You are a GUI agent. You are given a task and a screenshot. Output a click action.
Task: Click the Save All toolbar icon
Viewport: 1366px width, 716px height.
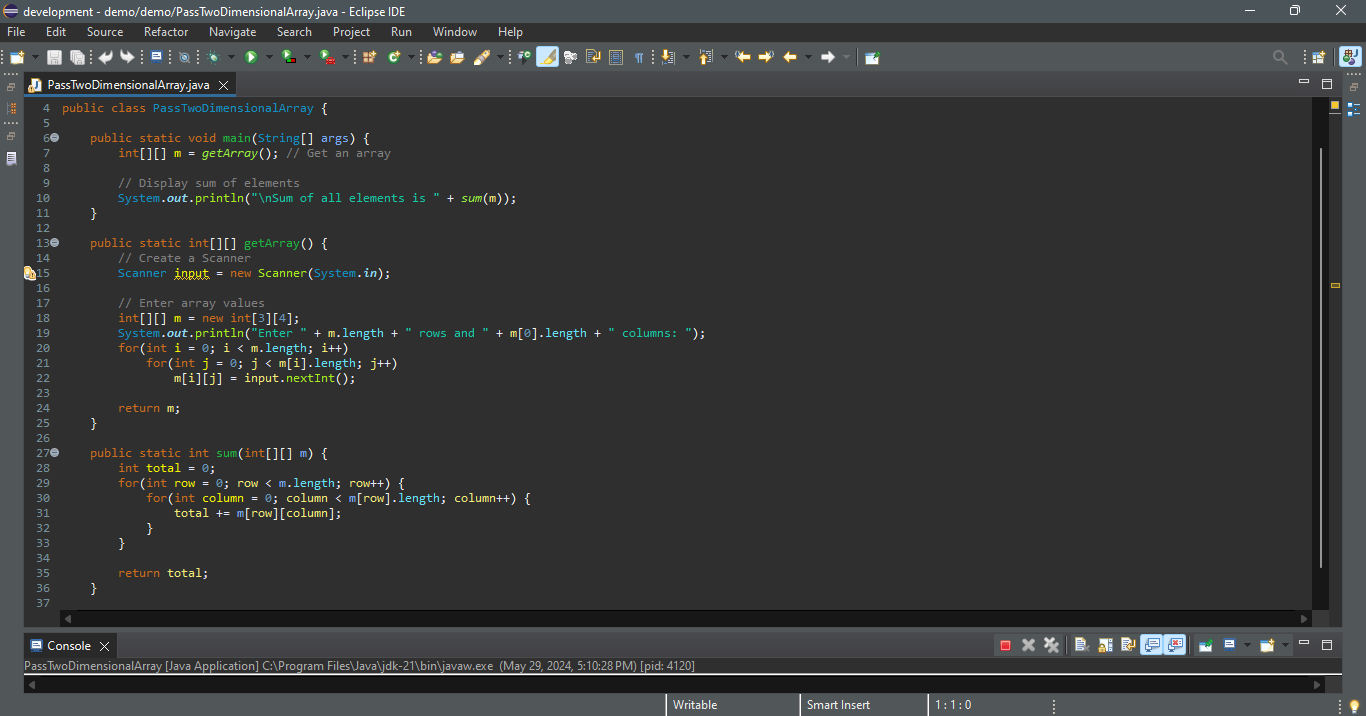76,57
